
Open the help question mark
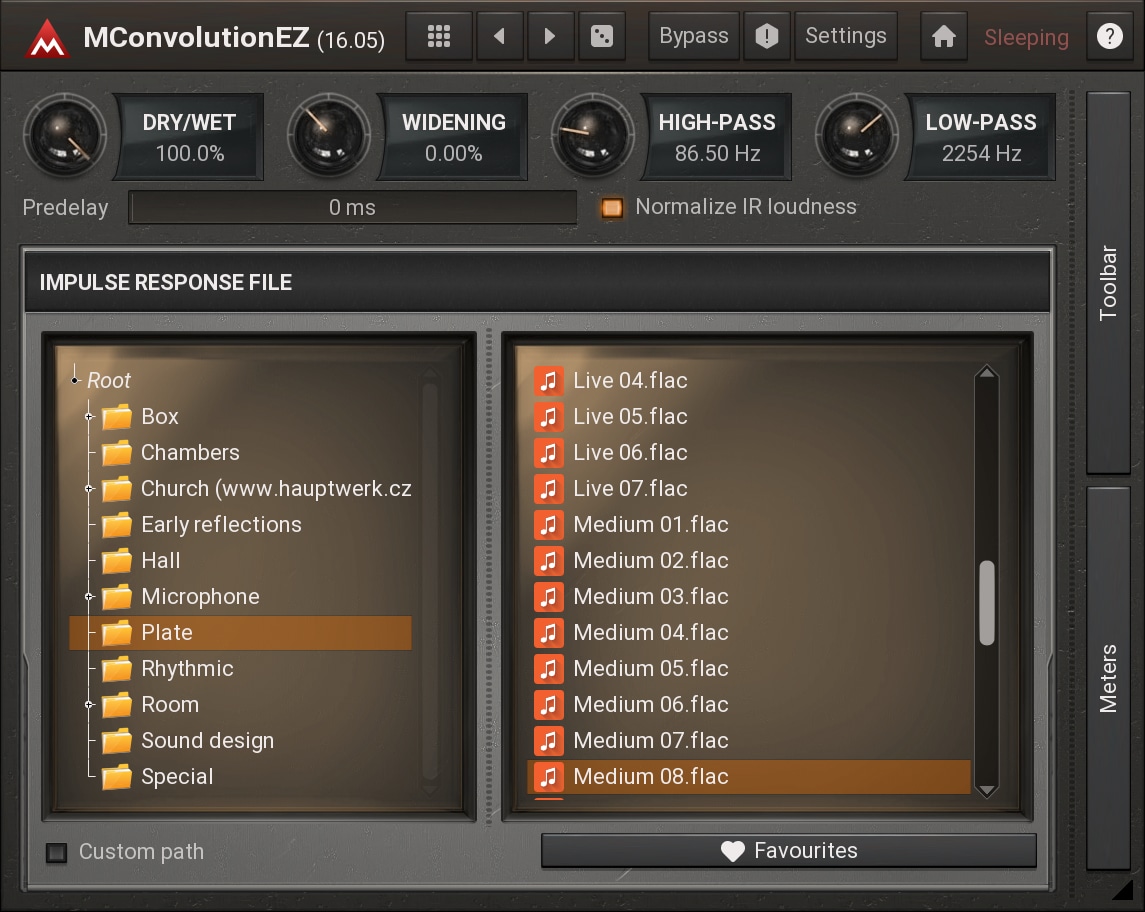point(1109,36)
